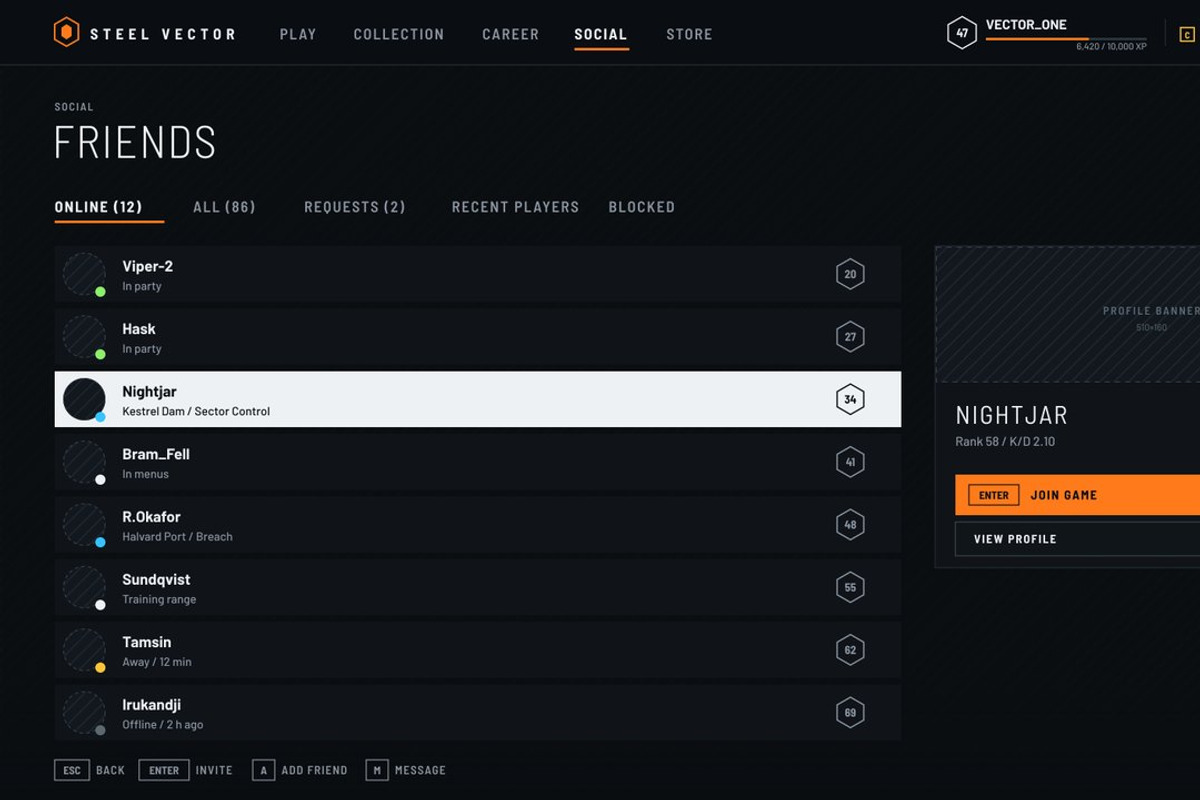Click the ENTER key hint for Invite
The height and width of the screenshot is (800, 1200).
pos(164,770)
